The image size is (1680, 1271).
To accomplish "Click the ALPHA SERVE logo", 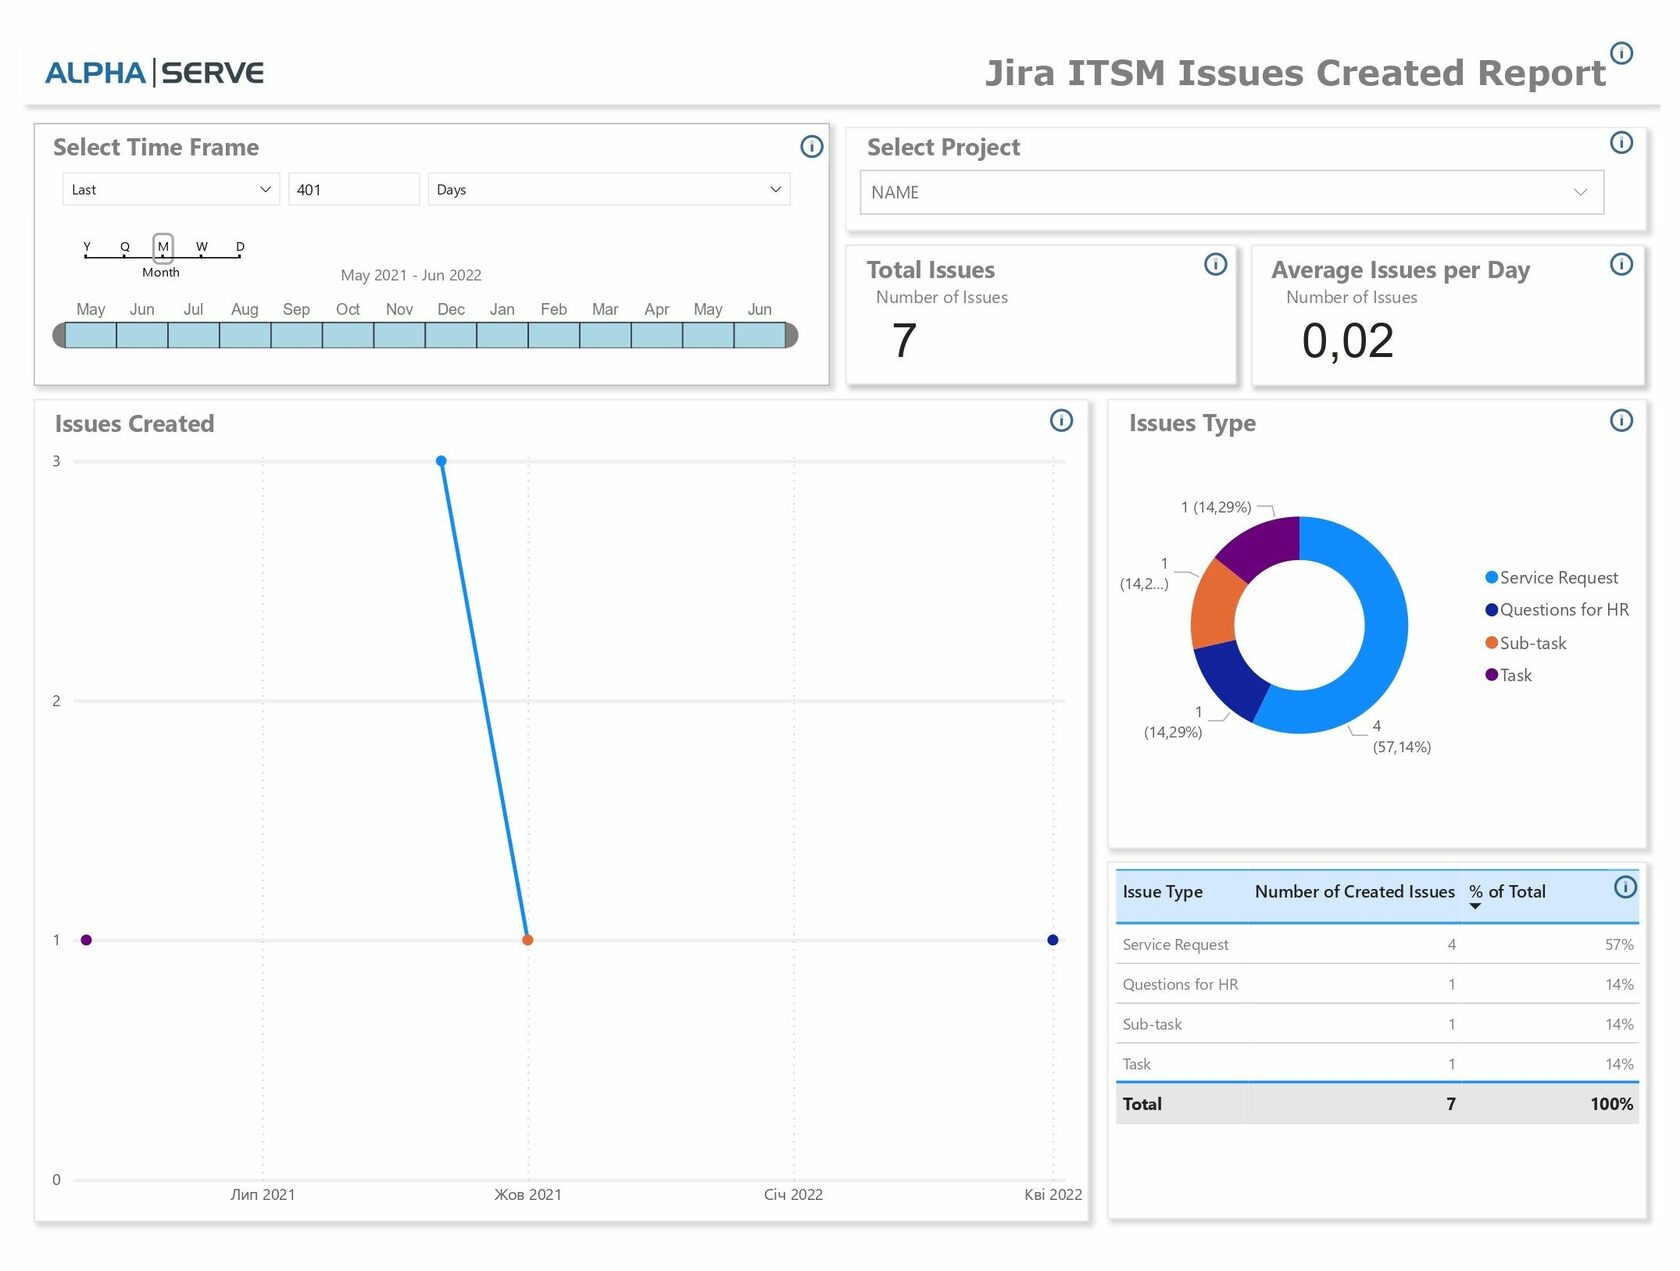I will click(154, 71).
